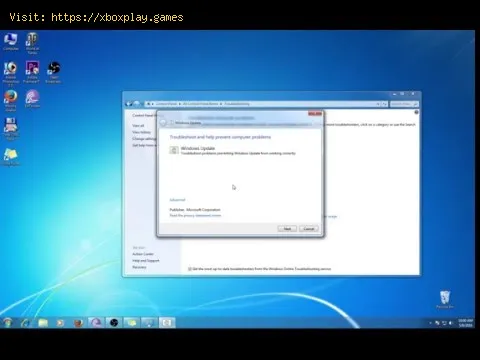
Task: Open Windows Media Player from the taskbar
Action: coord(60,323)
